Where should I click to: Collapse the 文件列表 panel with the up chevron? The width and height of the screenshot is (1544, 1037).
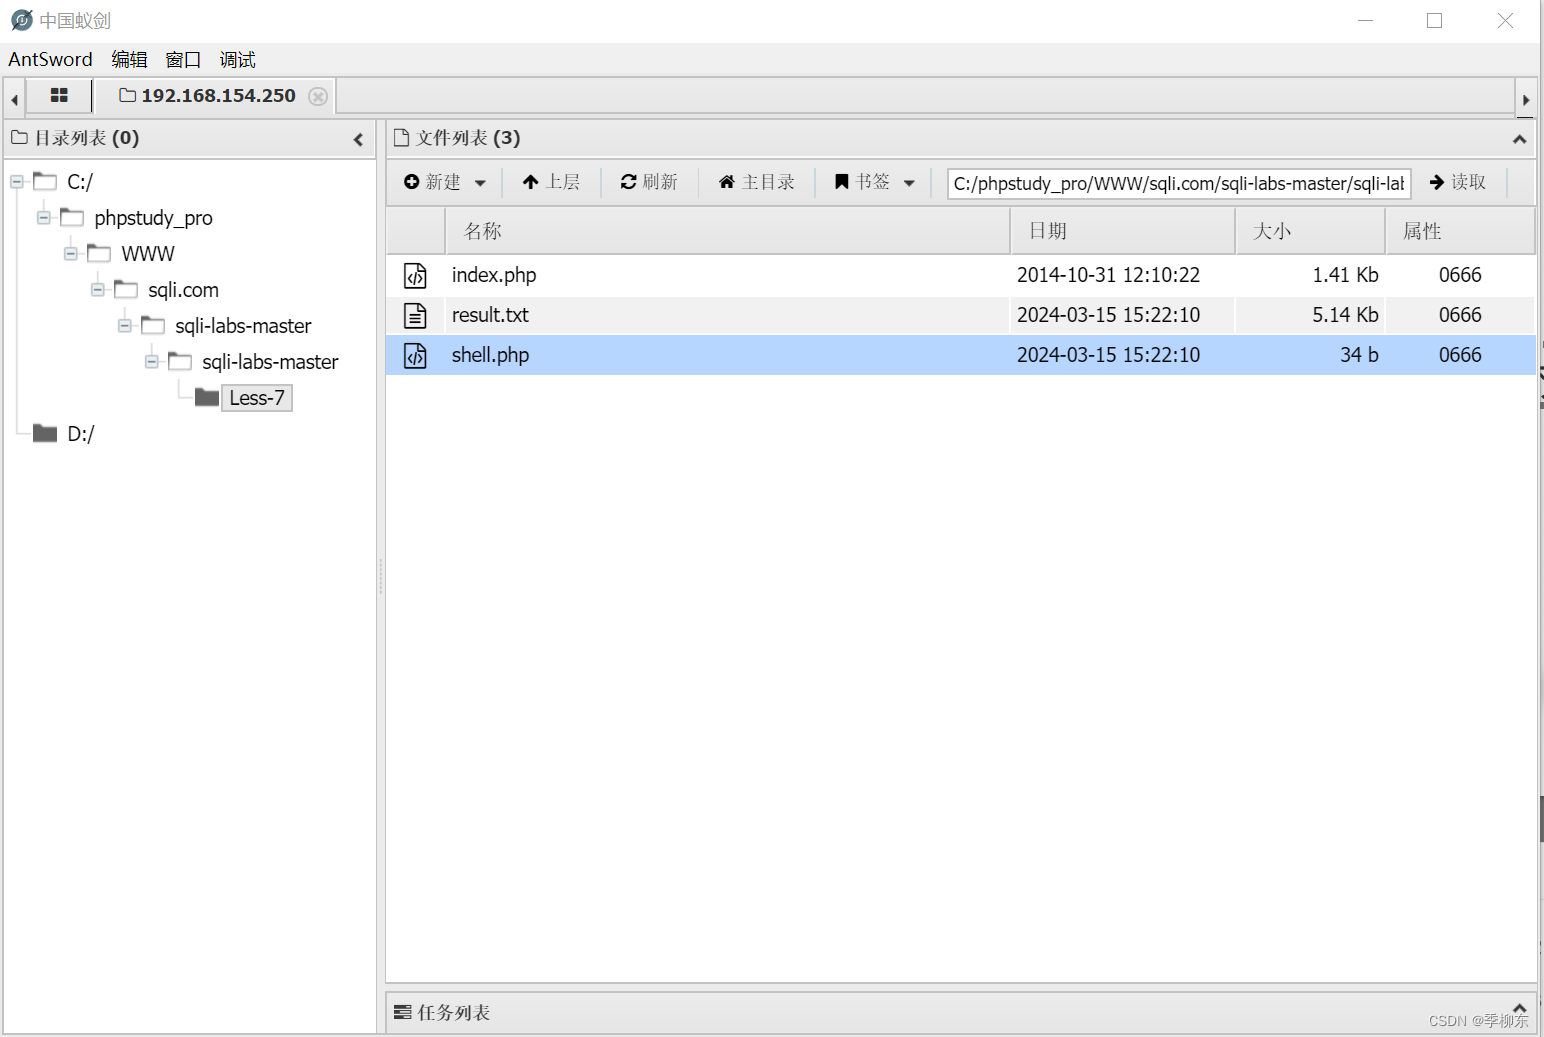(x=1519, y=139)
